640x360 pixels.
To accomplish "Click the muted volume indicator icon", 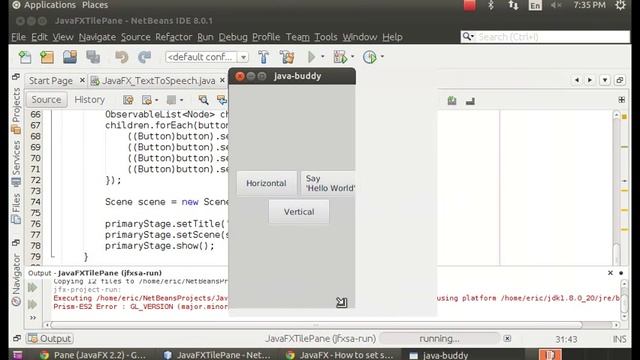I will [556, 5].
